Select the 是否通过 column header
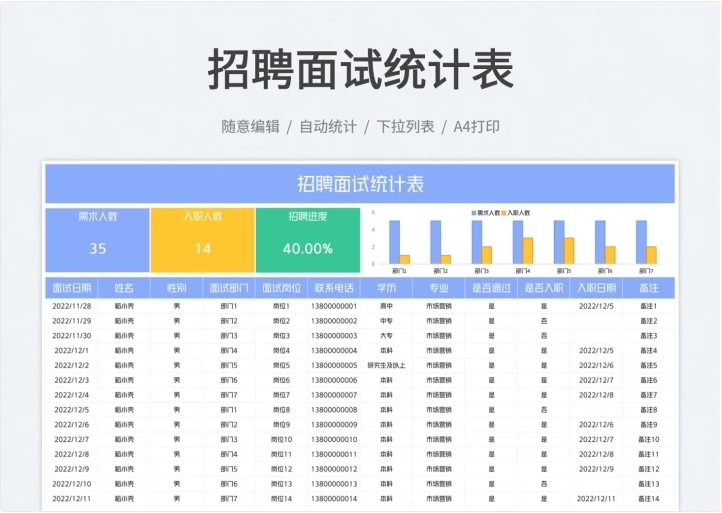Viewport: 722px width, 513px height. coord(491,288)
